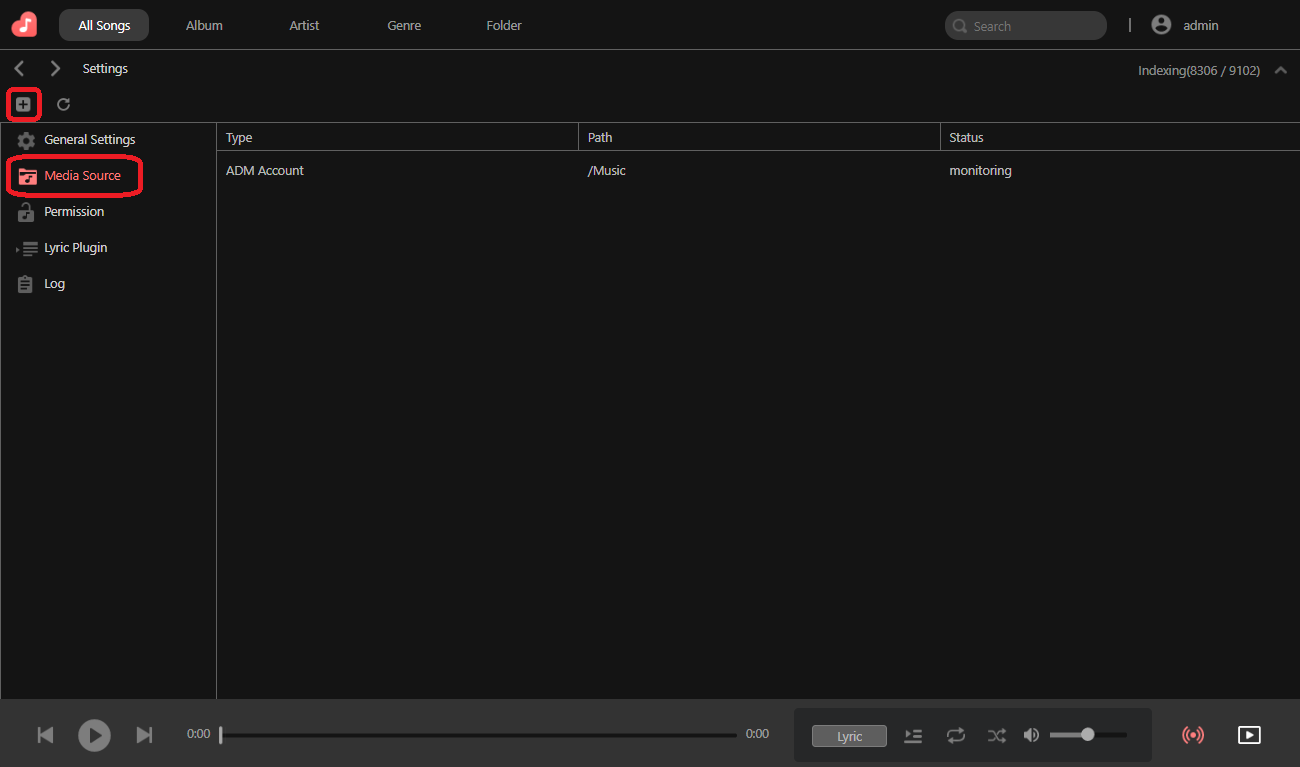Collapse the Indexing status panel chevron
Image resolution: width=1300 pixels, height=767 pixels.
coord(1280,71)
